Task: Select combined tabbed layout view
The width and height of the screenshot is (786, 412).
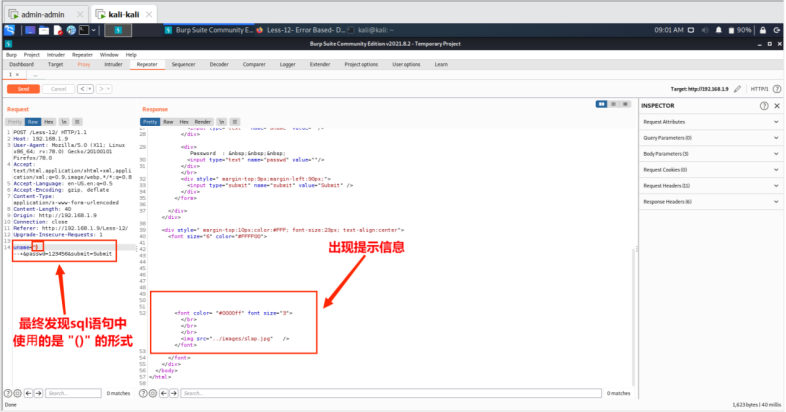Action: (625, 104)
